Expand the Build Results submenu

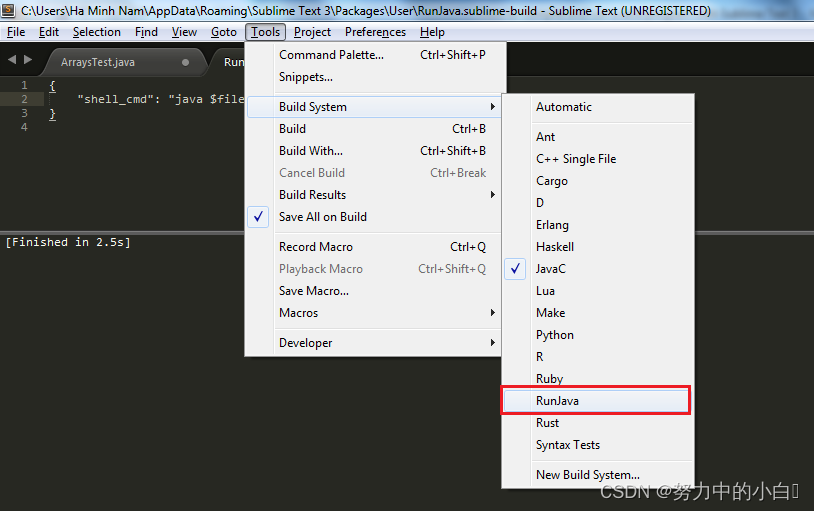click(x=374, y=195)
